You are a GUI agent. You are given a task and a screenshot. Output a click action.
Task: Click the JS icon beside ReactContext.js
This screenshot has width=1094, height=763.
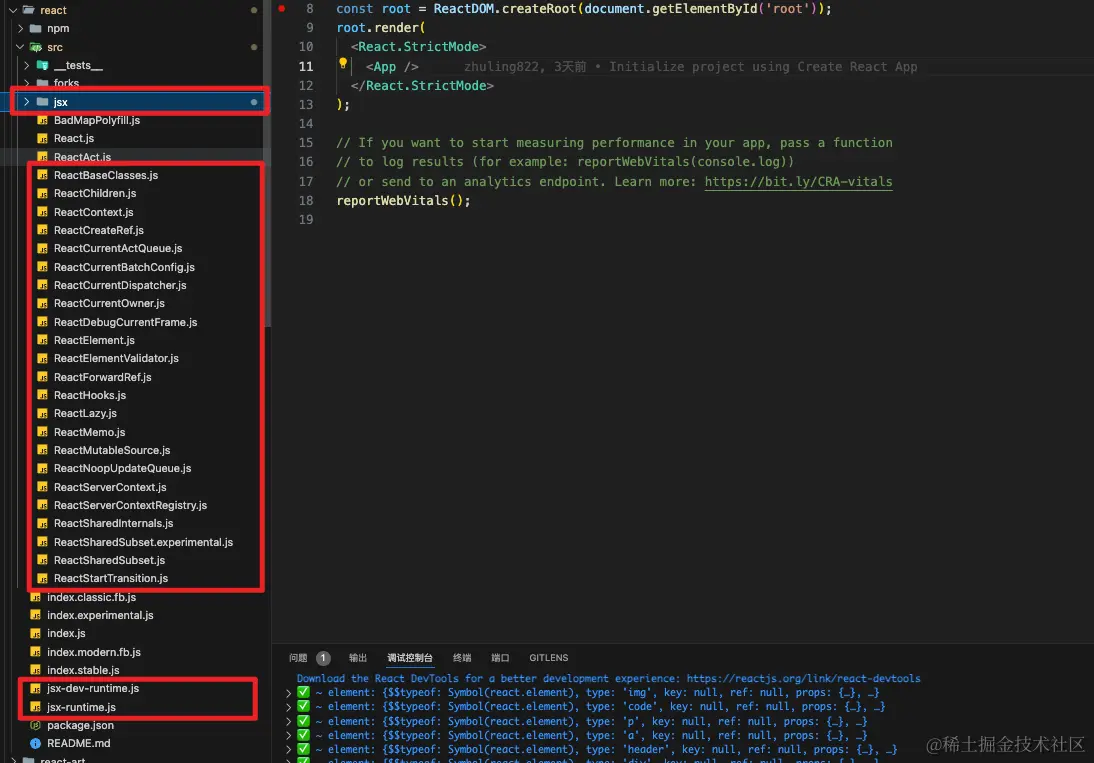click(x=43, y=212)
